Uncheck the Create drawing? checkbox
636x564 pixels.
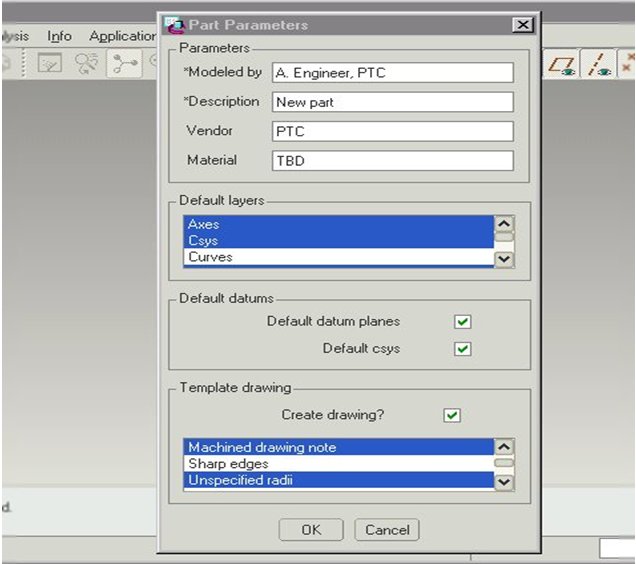(452, 415)
